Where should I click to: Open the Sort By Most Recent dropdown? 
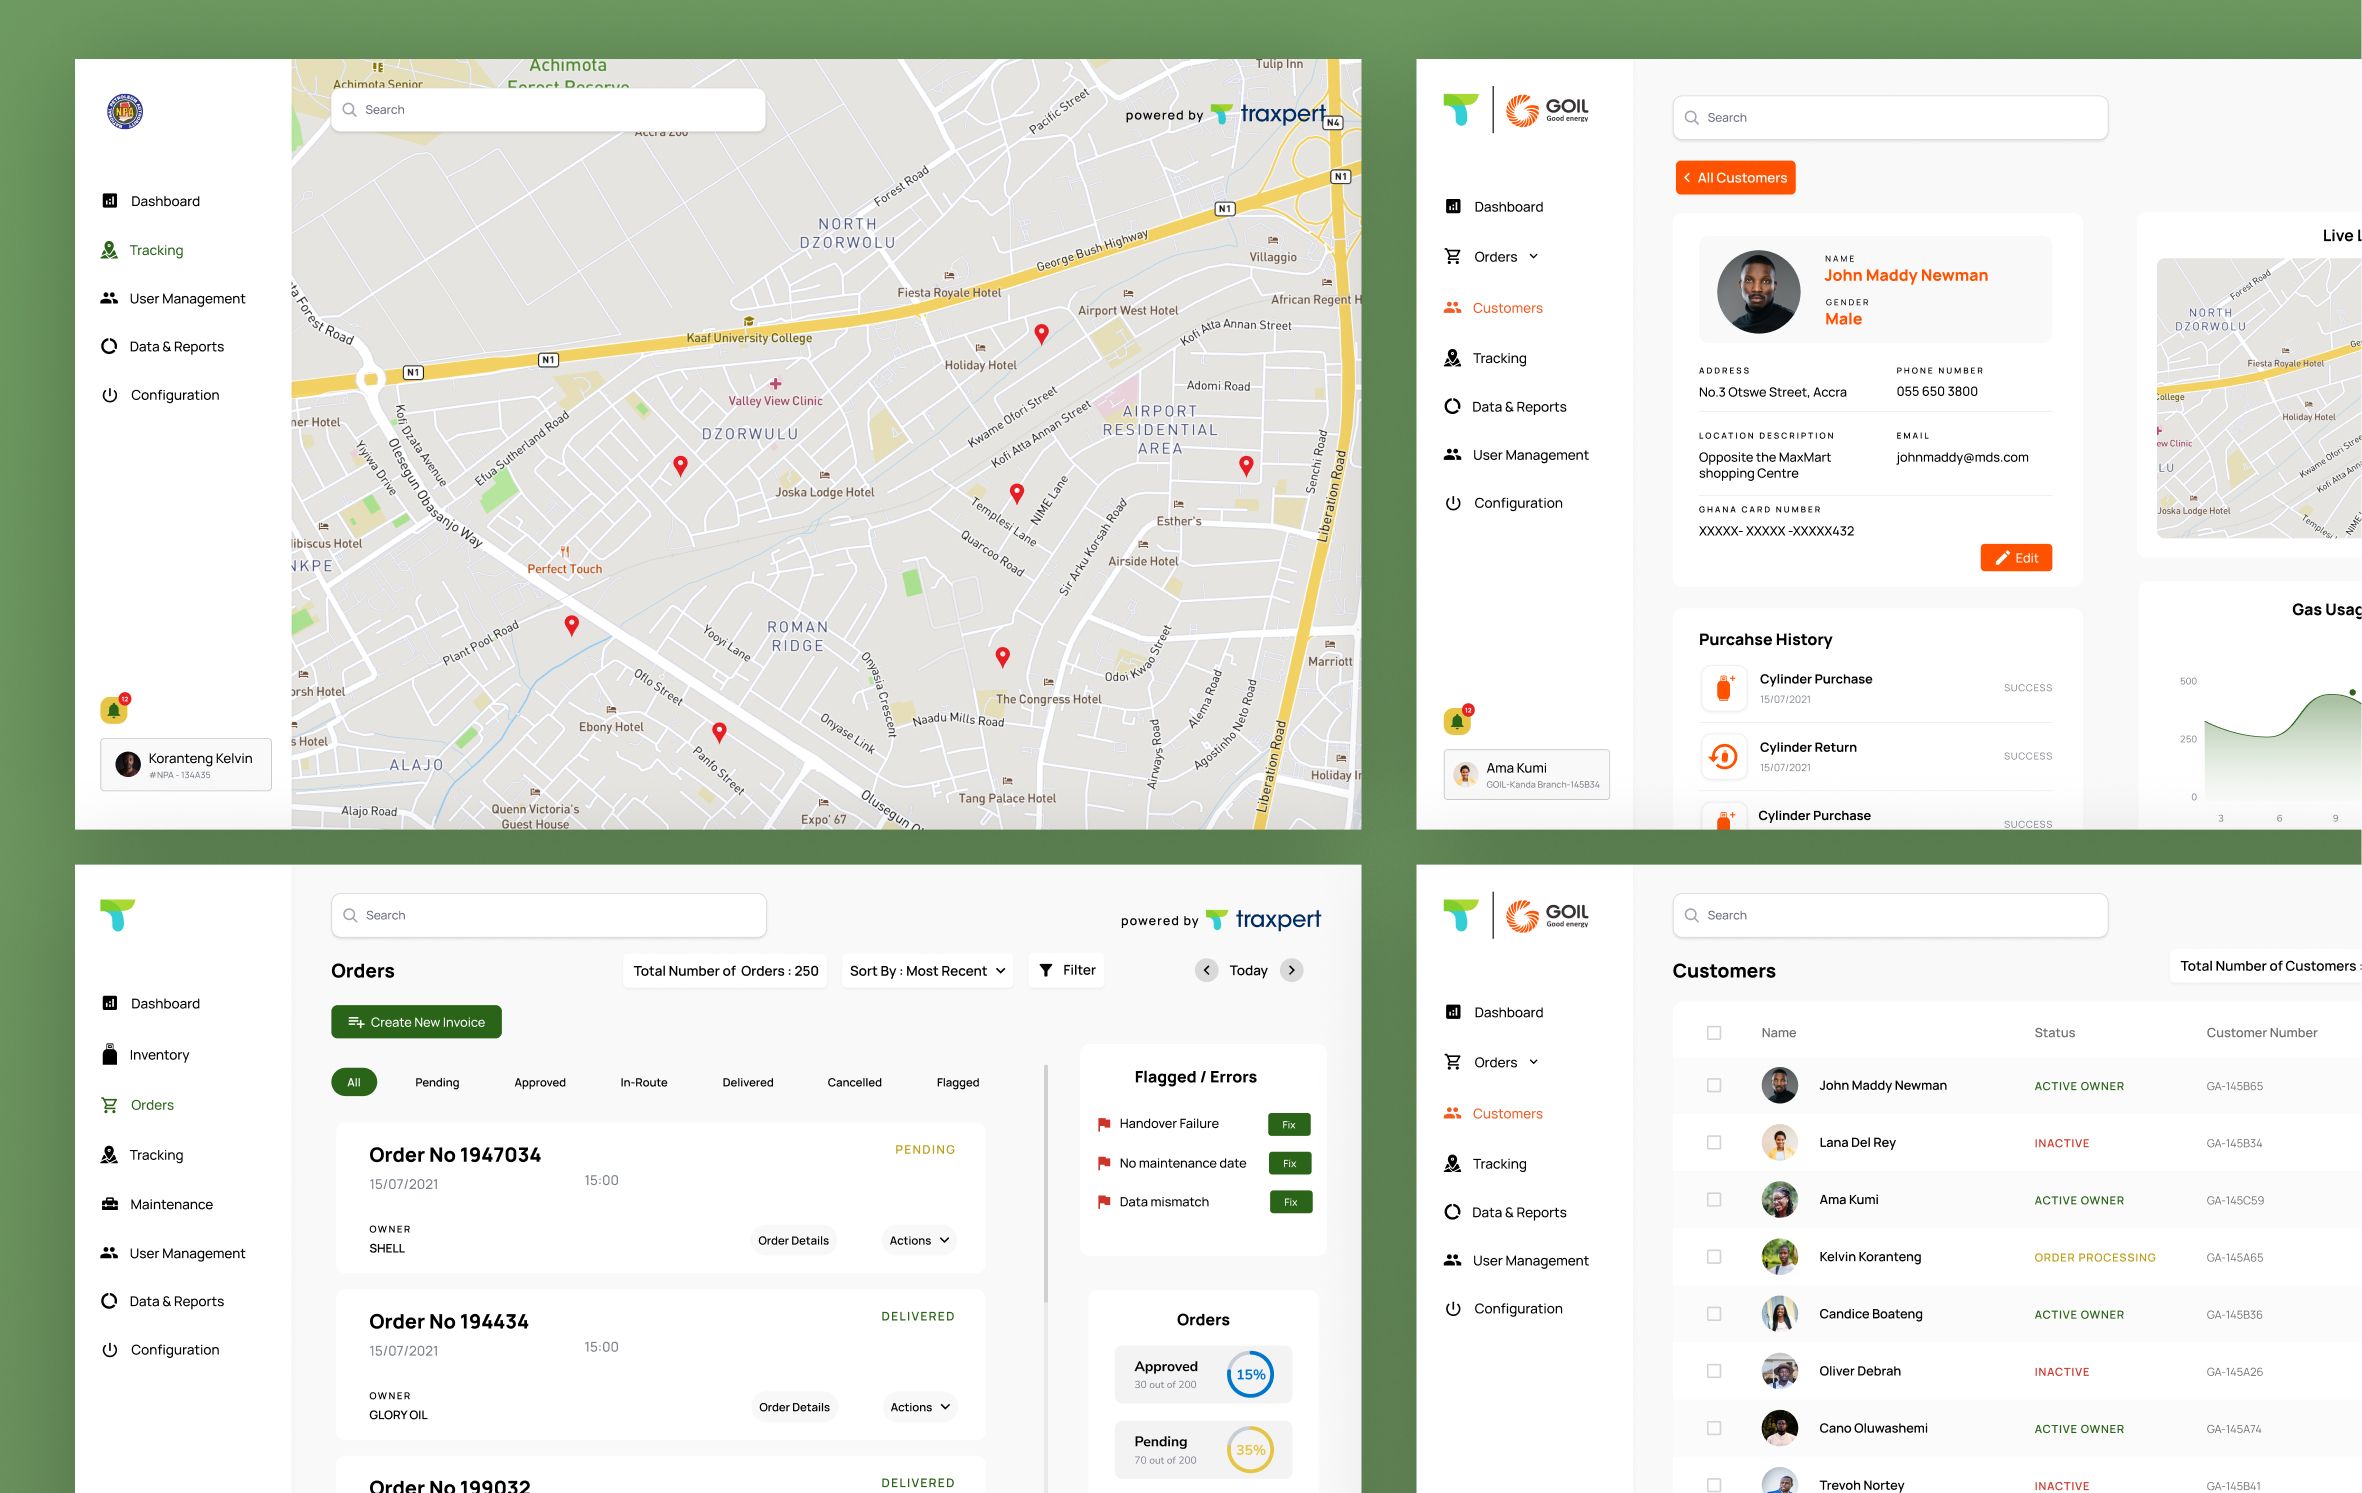coord(927,971)
